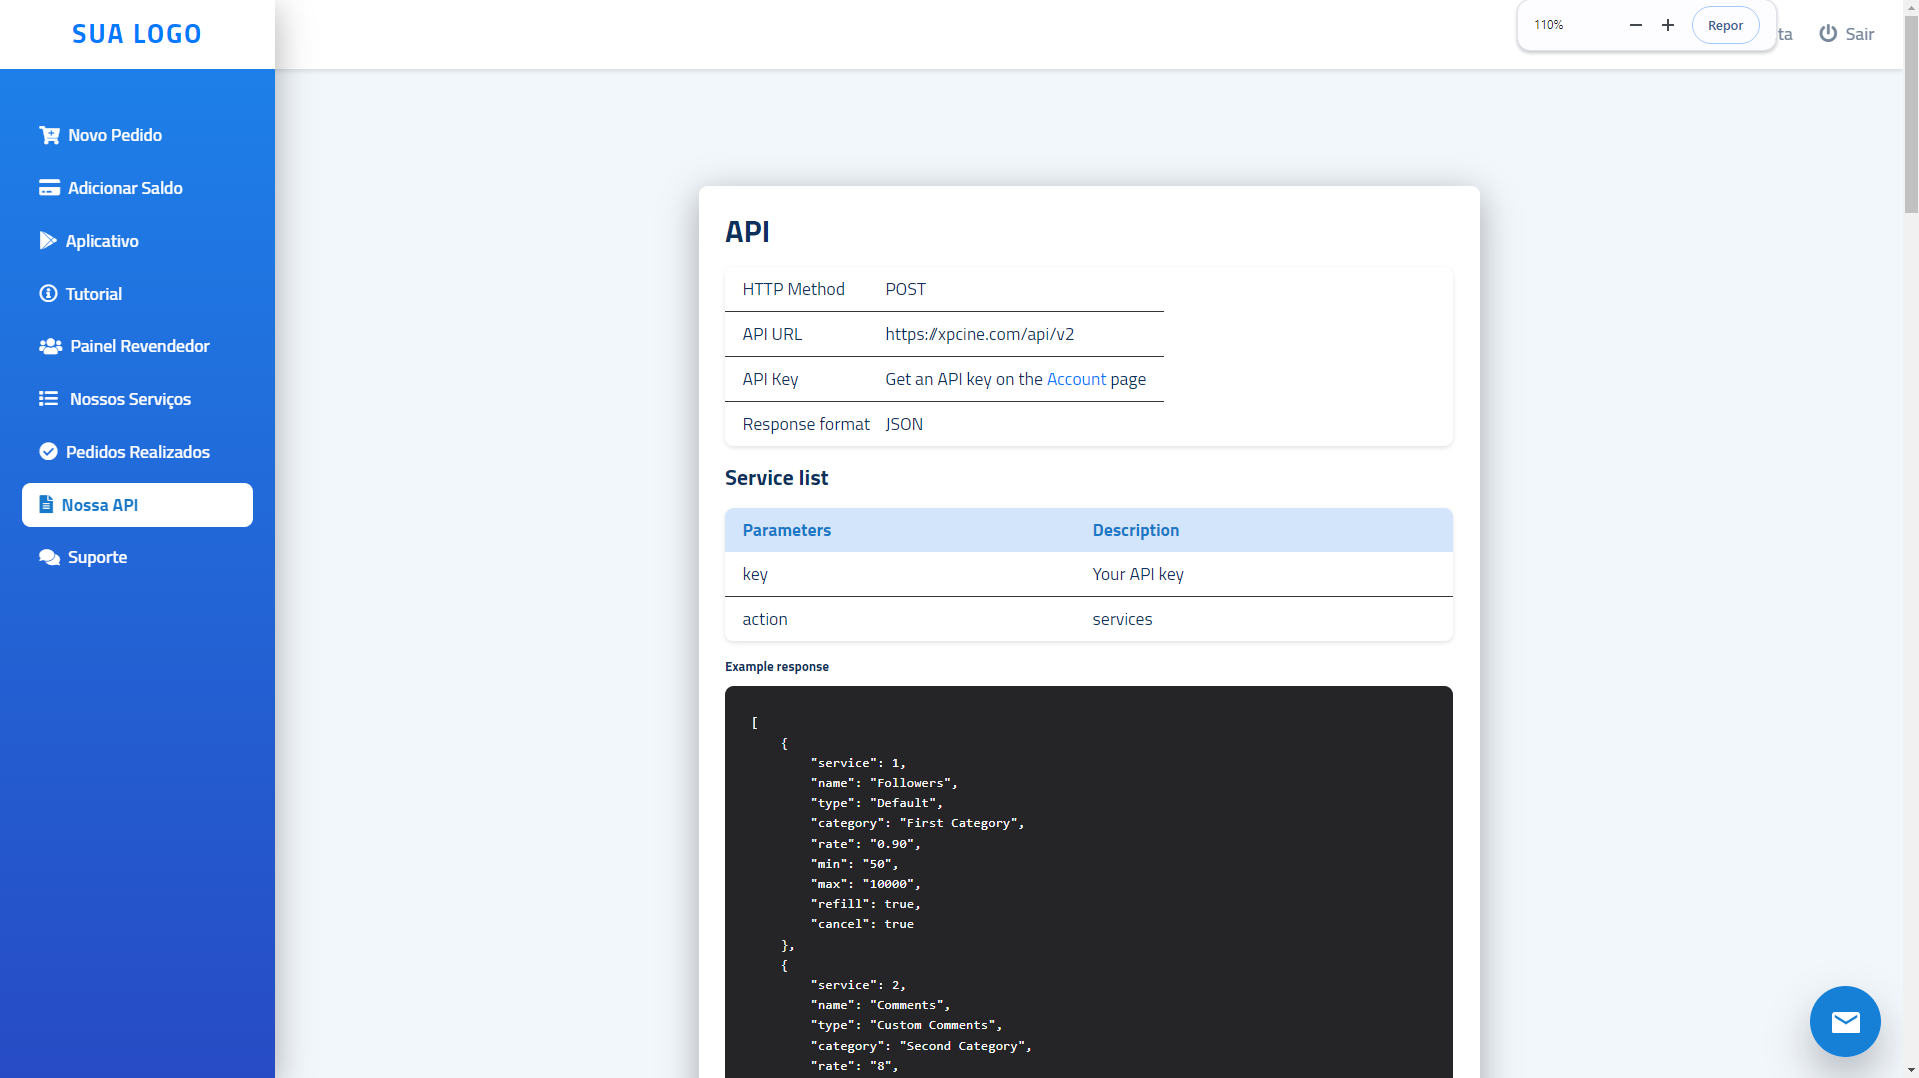1919x1078 pixels.
Task: Click the SUA LOGO header
Action: pyautogui.click(x=136, y=33)
